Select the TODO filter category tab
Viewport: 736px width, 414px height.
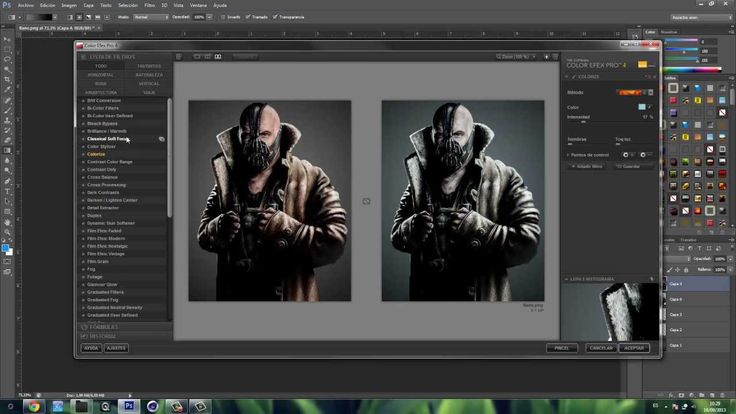pyautogui.click(x=101, y=66)
